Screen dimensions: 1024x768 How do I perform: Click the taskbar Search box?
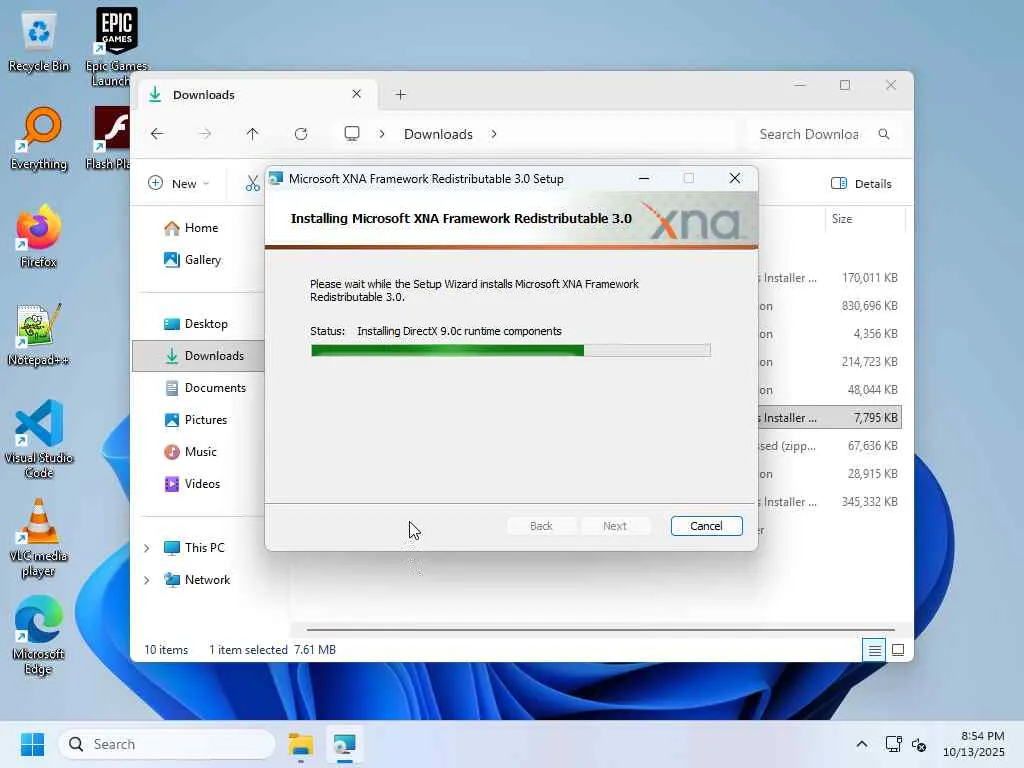click(167, 744)
